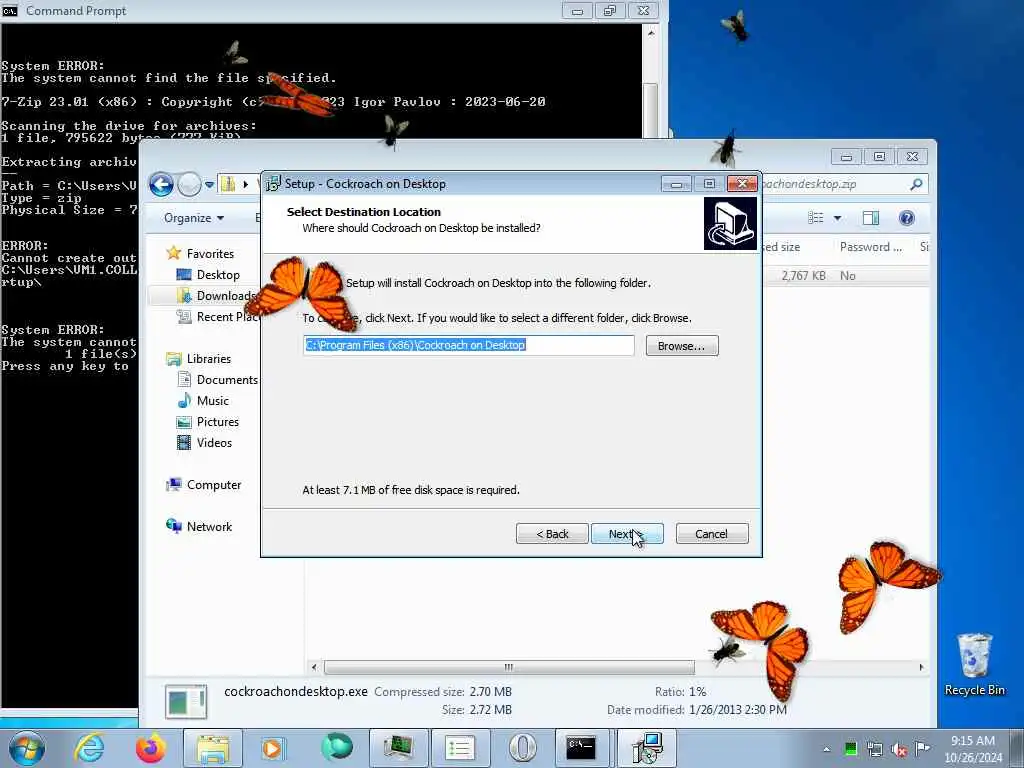Cancel the Cockroach on Desktop setup
The height and width of the screenshot is (768, 1024).
(712, 534)
